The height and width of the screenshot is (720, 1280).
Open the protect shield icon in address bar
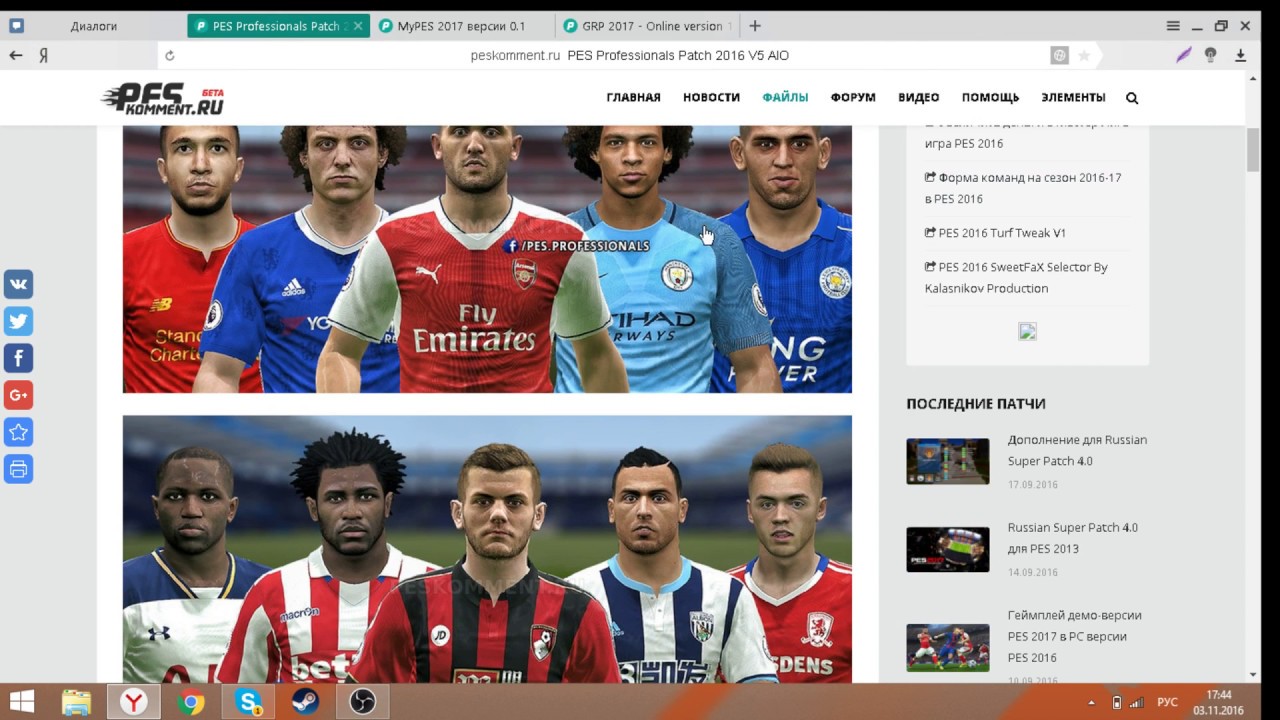point(1060,56)
